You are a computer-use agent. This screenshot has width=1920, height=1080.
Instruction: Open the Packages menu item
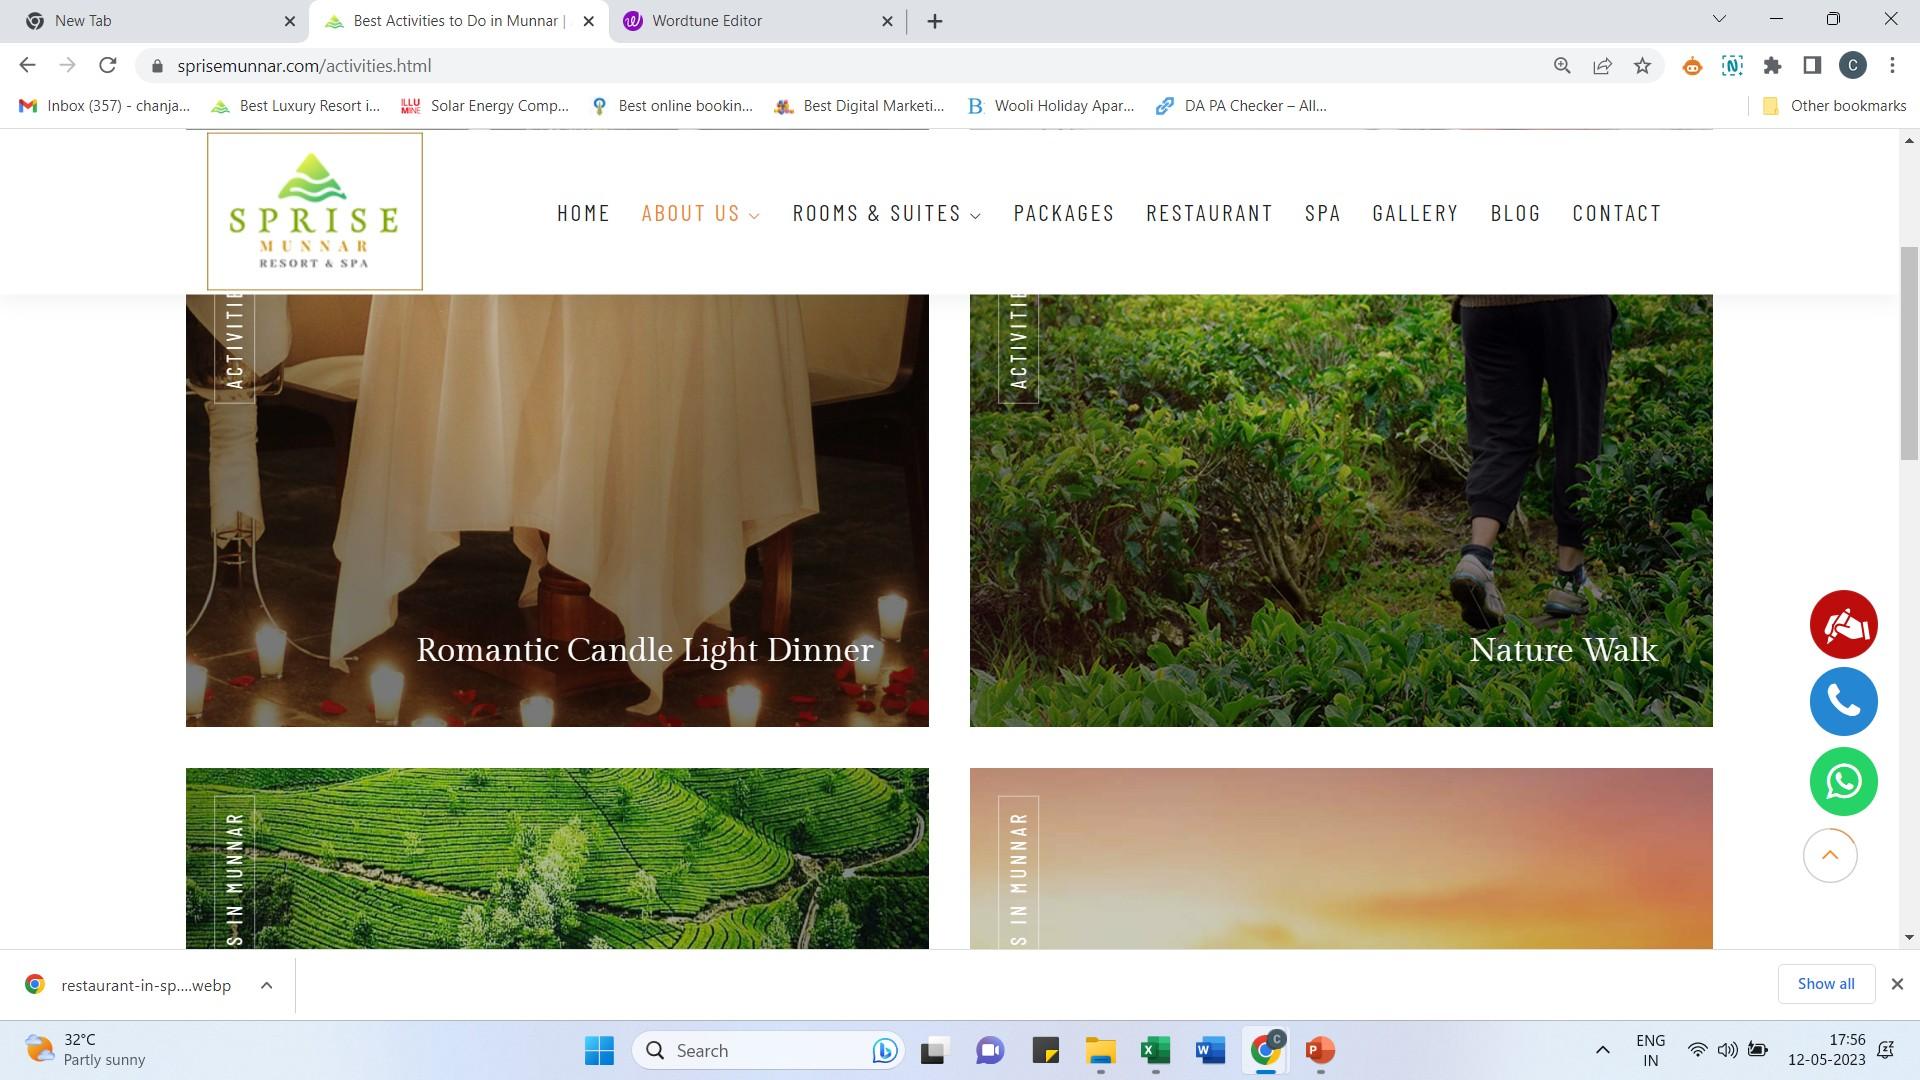[x=1063, y=213]
